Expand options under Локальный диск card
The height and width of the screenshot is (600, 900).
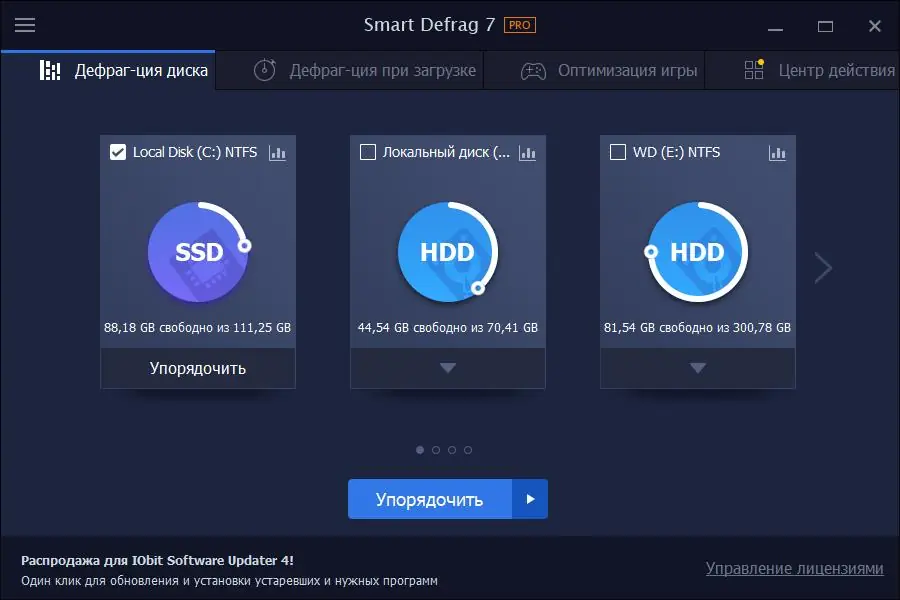[x=447, y=368]
